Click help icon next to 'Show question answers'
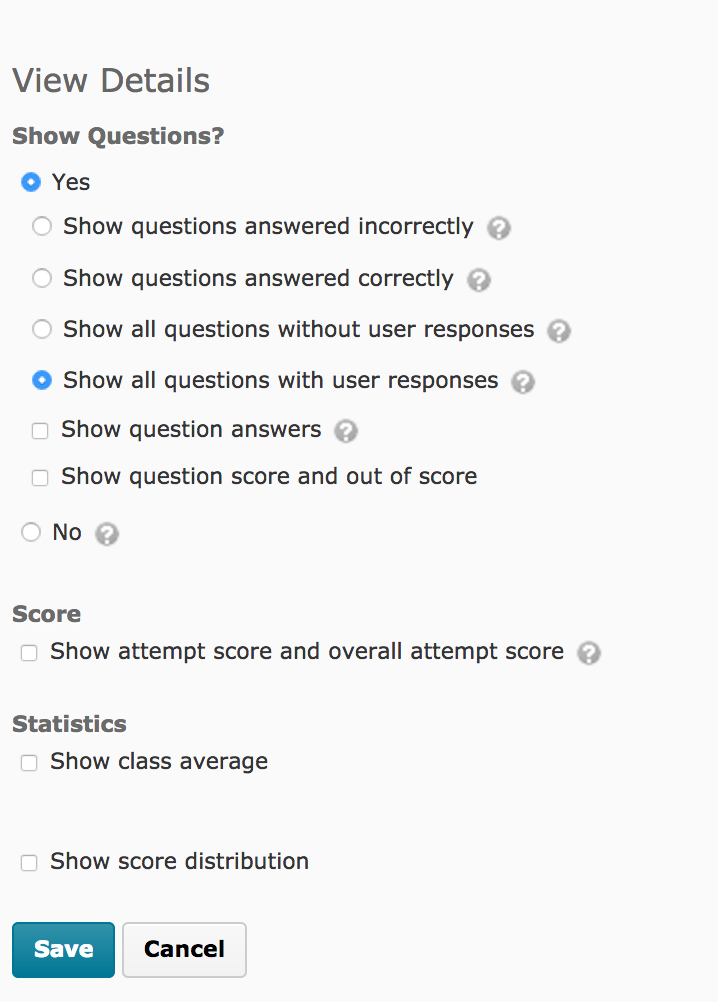 pos(346,431)
